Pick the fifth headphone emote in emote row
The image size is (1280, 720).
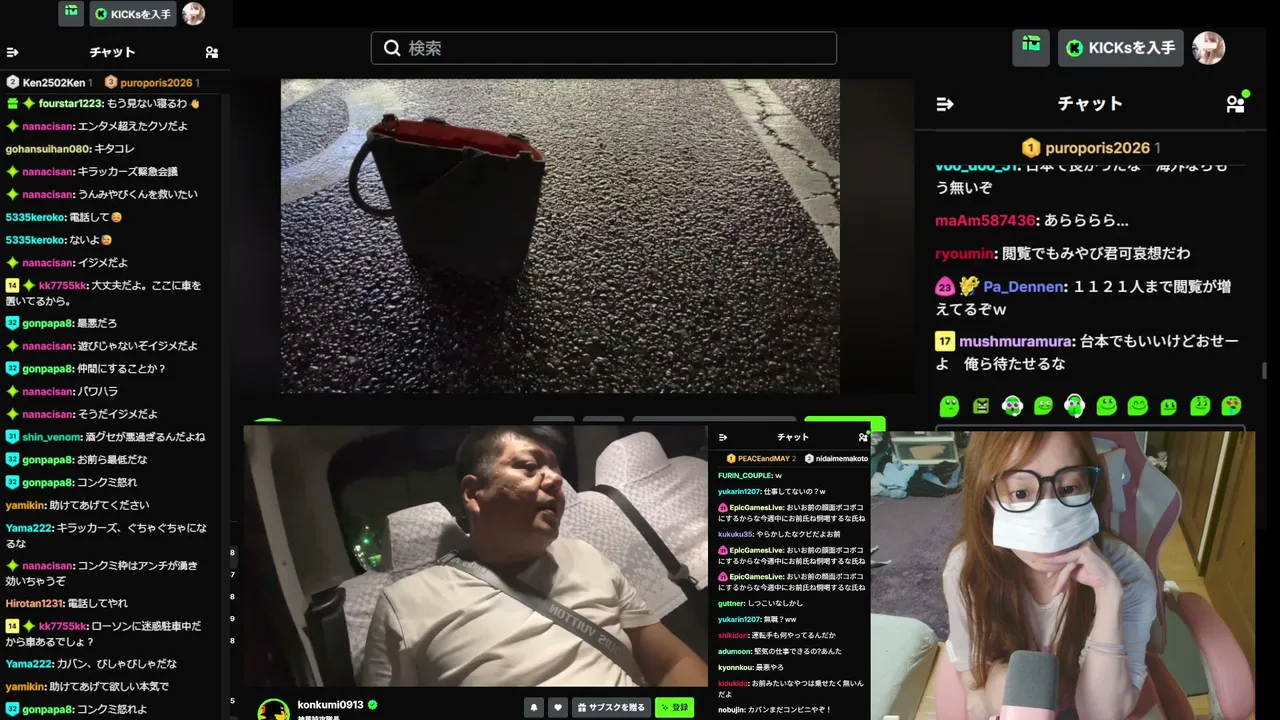coord(1075,405)
